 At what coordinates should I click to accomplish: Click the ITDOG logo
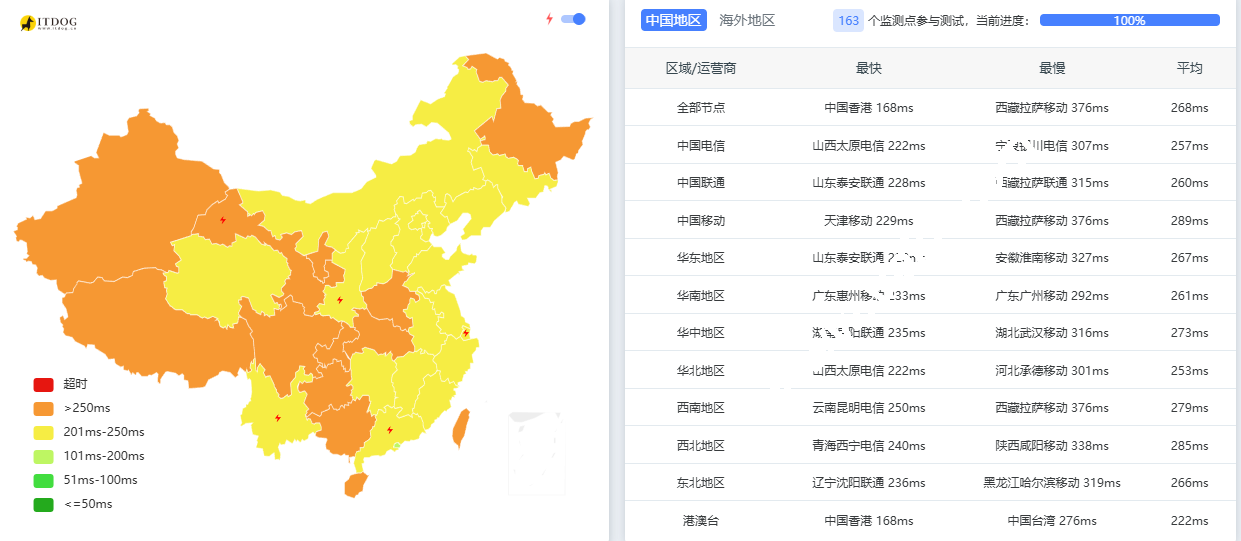48,22
